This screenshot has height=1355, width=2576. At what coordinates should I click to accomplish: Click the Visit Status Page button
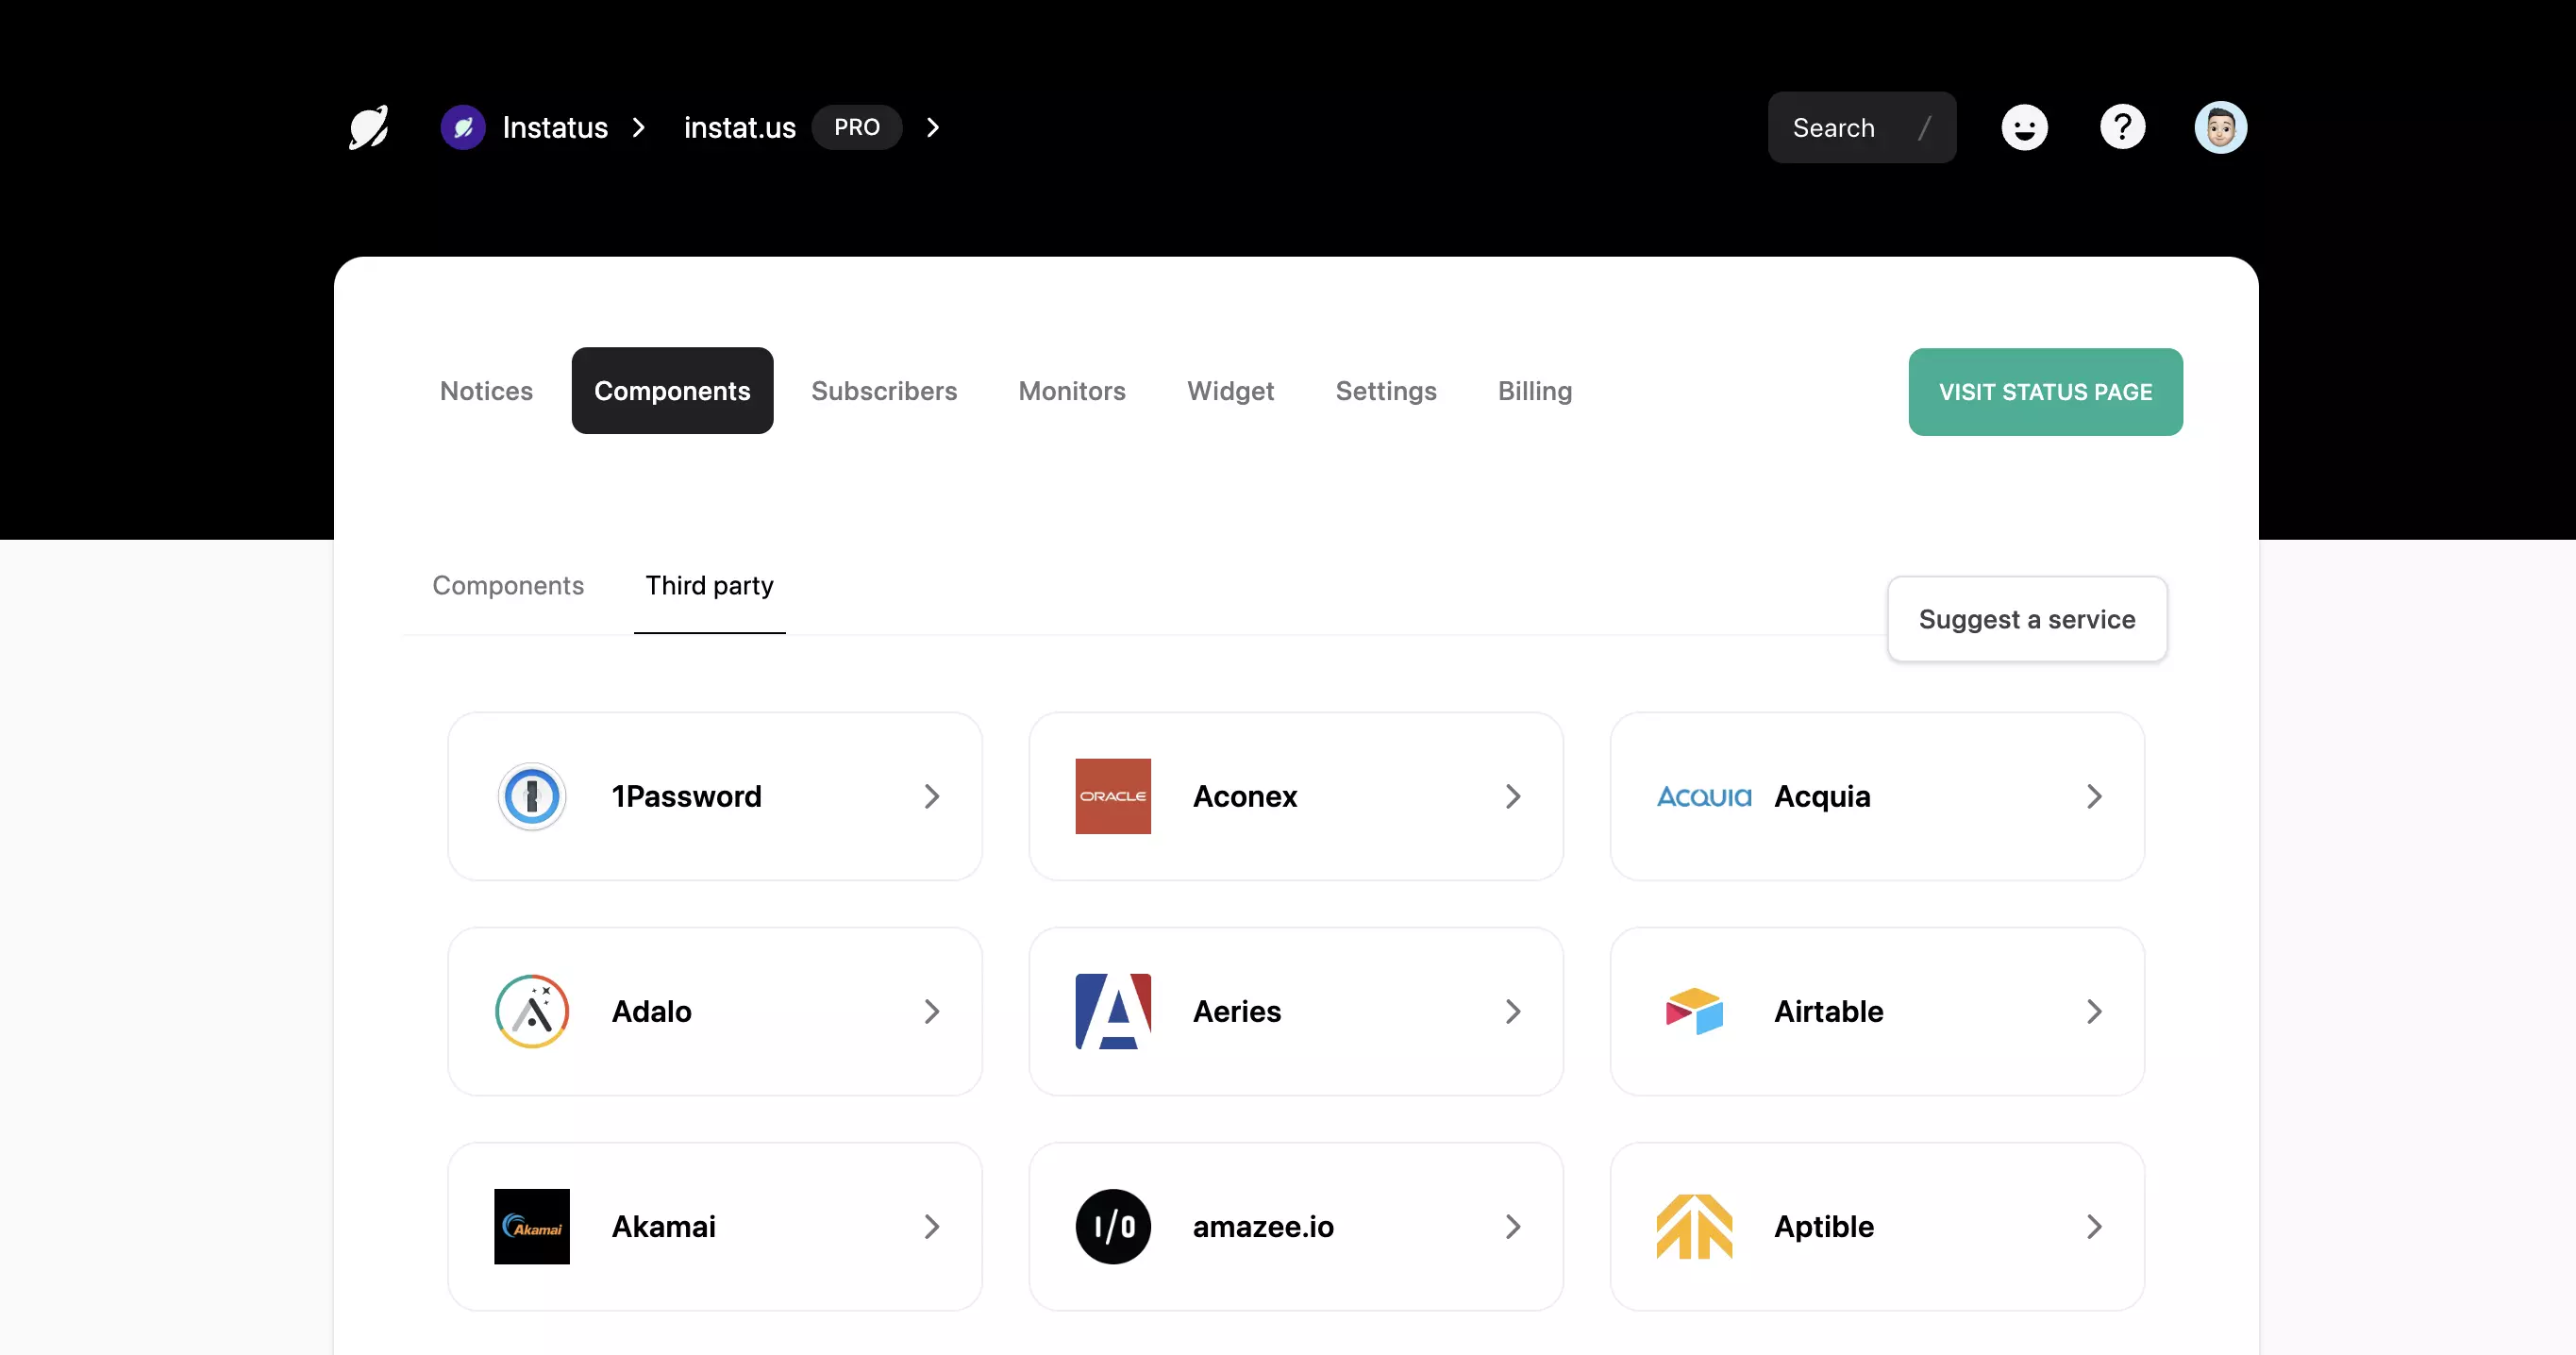pyautogui.click(x=2045, y=392)
